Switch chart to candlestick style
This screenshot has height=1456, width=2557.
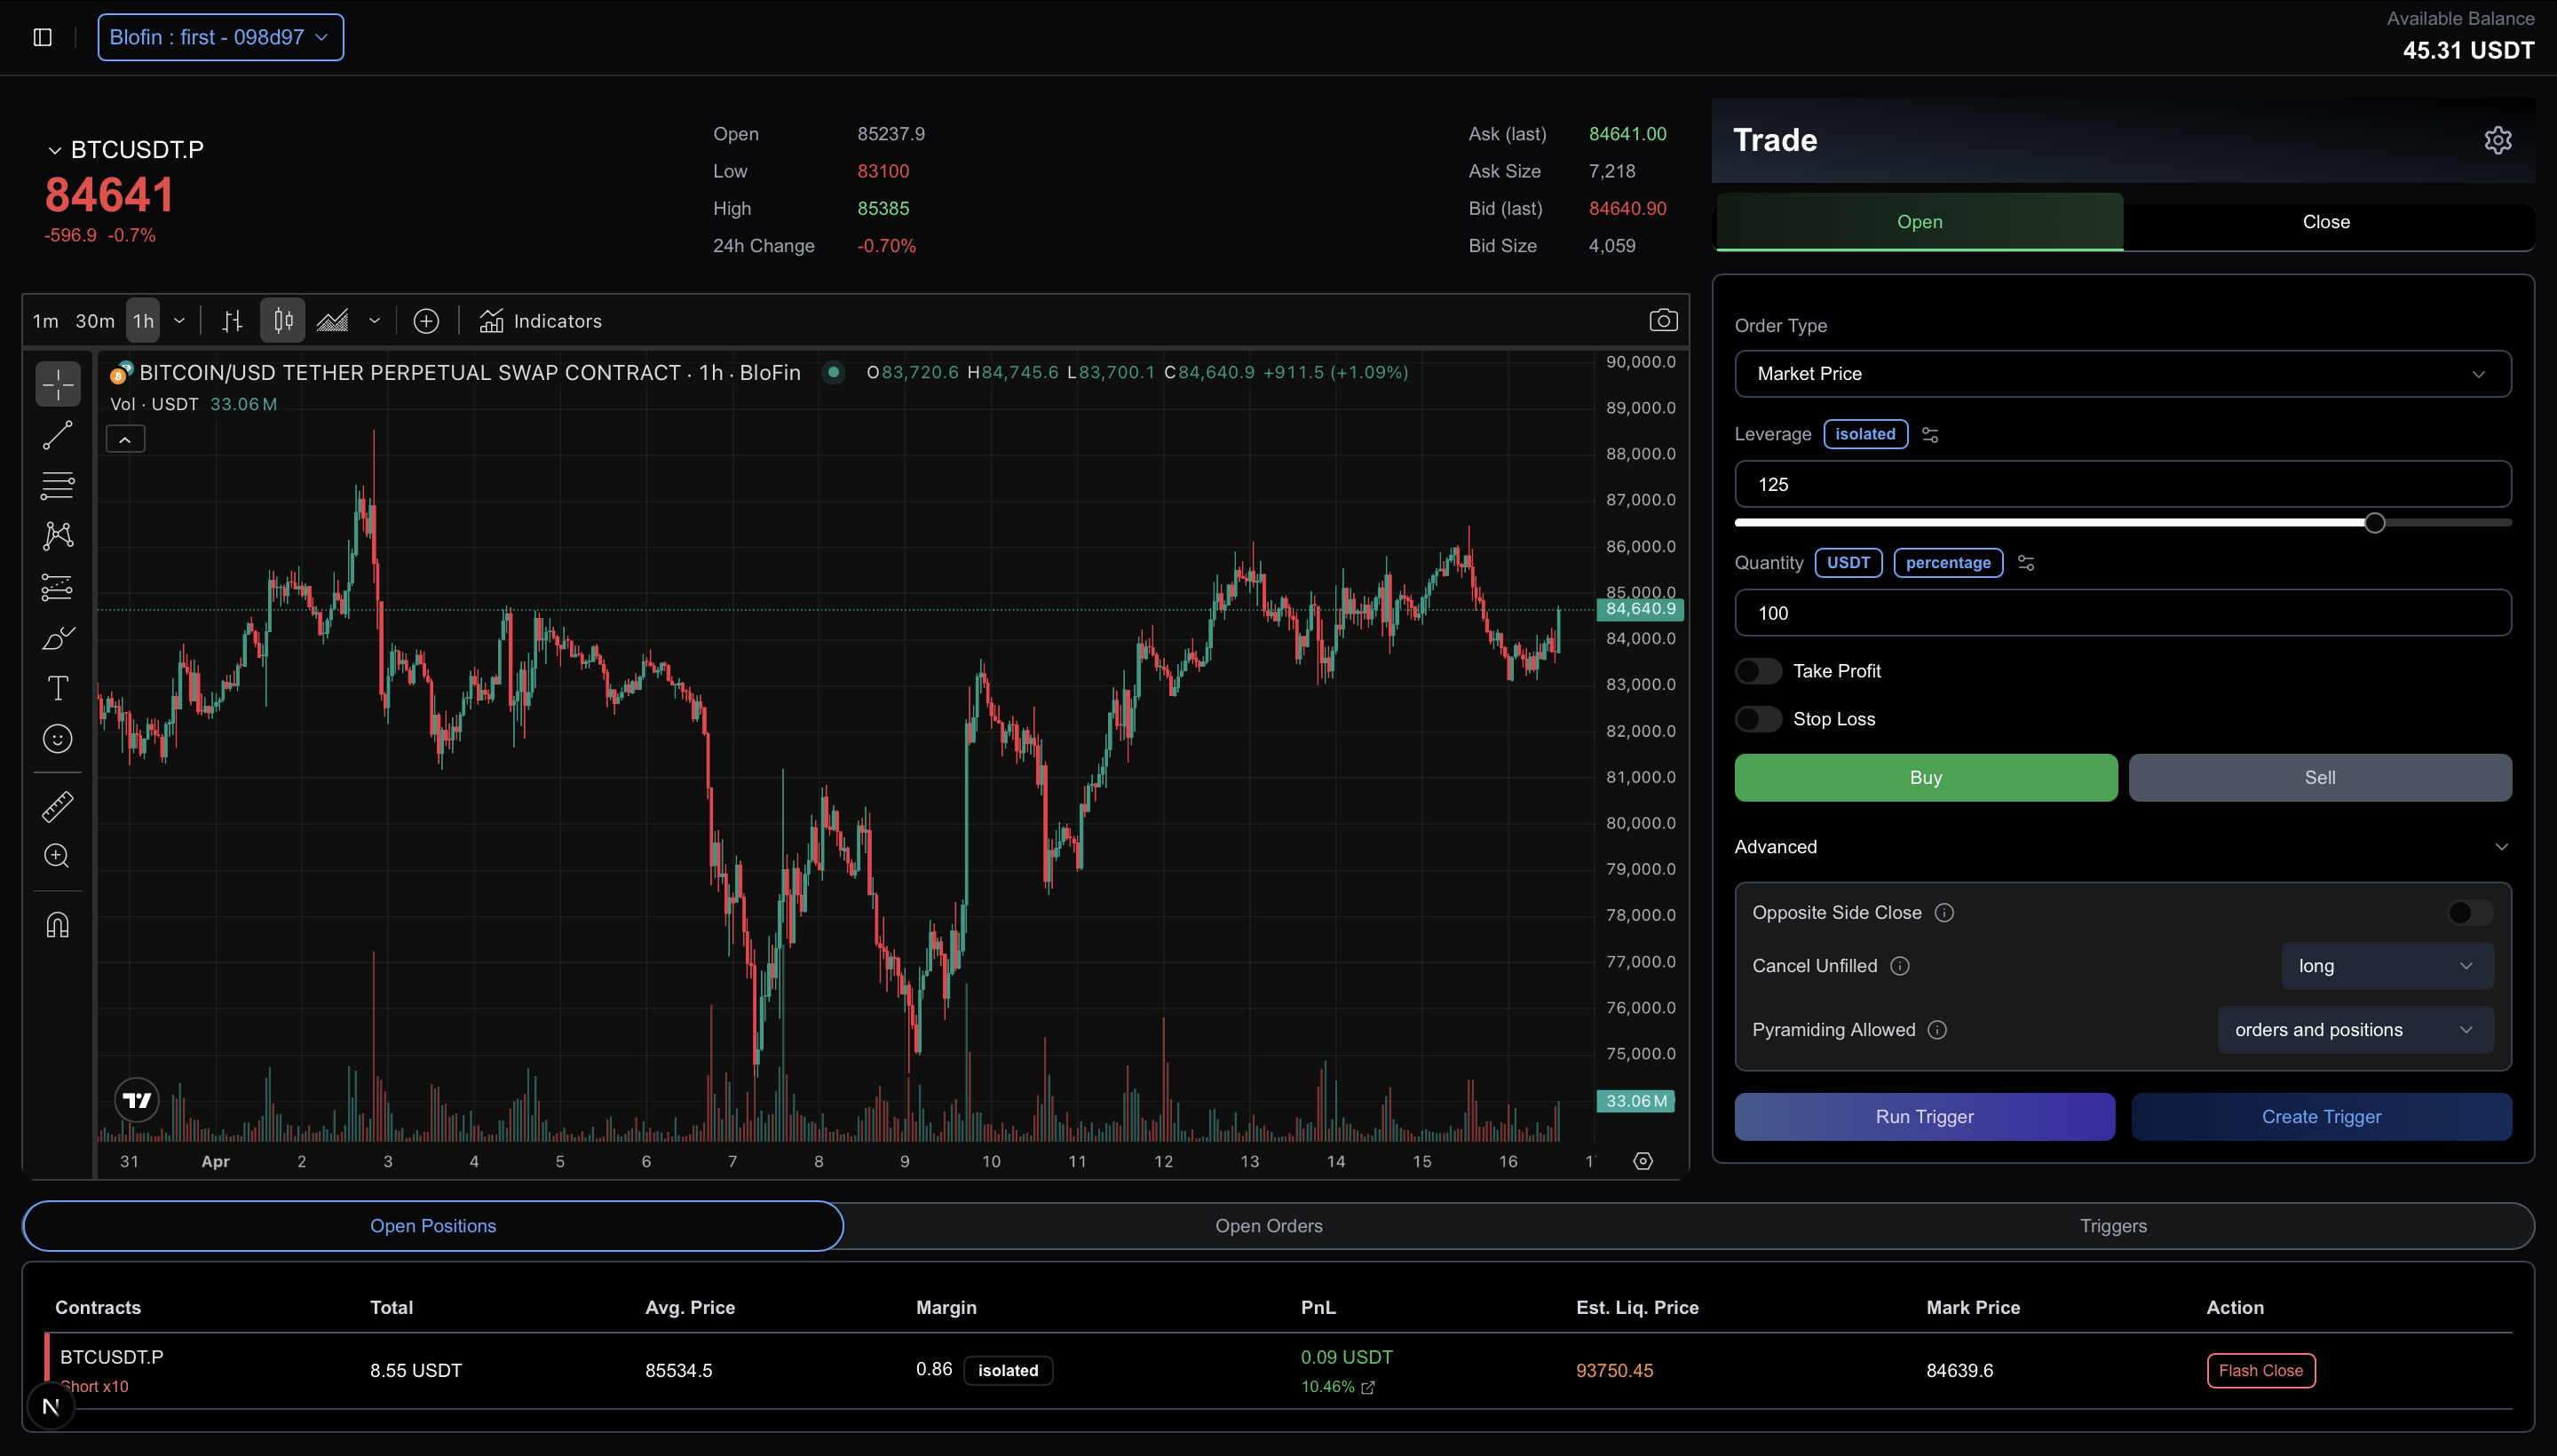pos(283,321)
